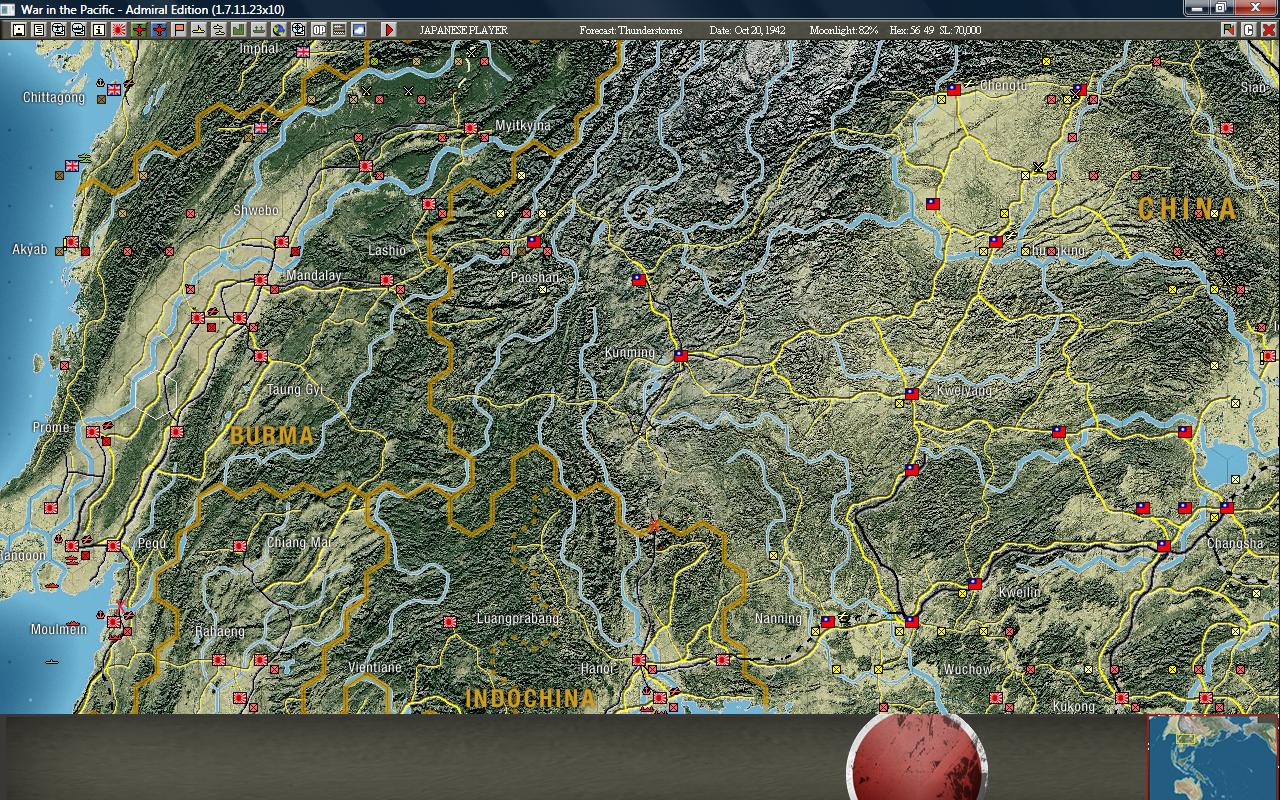This screenshot has height=800, width=1280.
Task: Select the Japanese unit at Myitkyina
Action: pyautogui.click(x=470, y=128)
